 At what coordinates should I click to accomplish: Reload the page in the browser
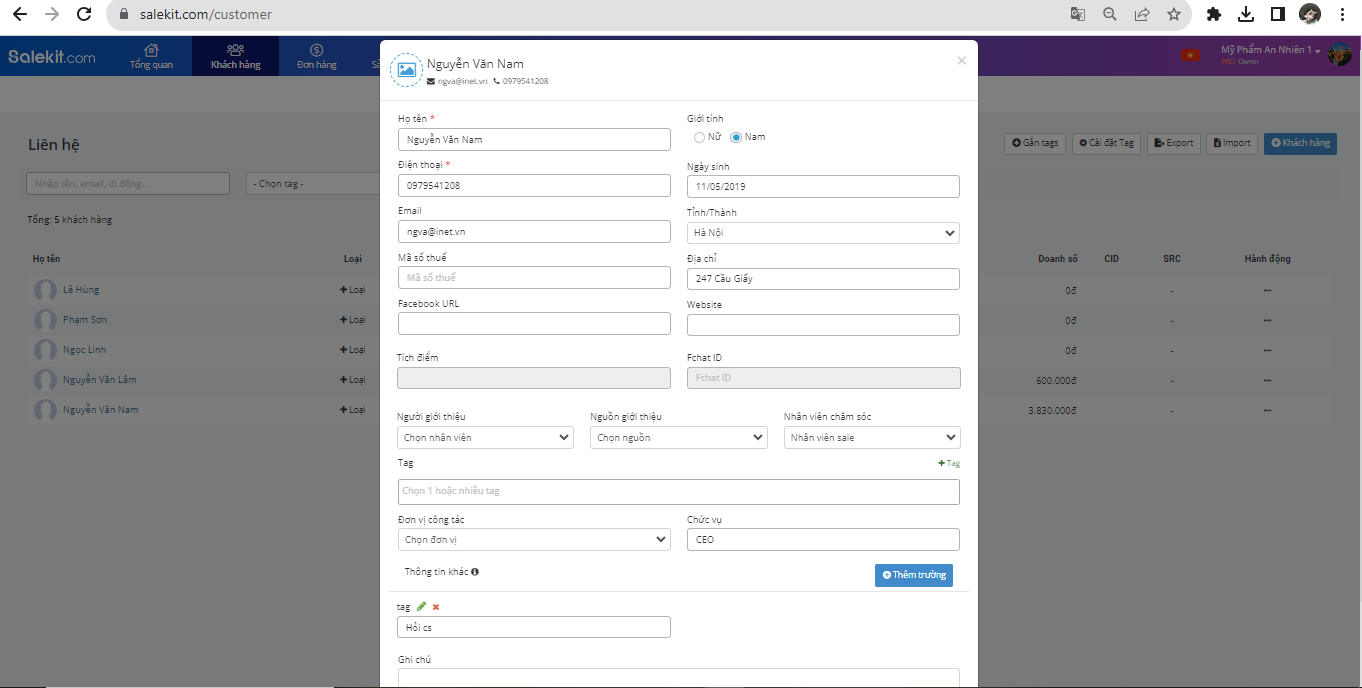84,14
